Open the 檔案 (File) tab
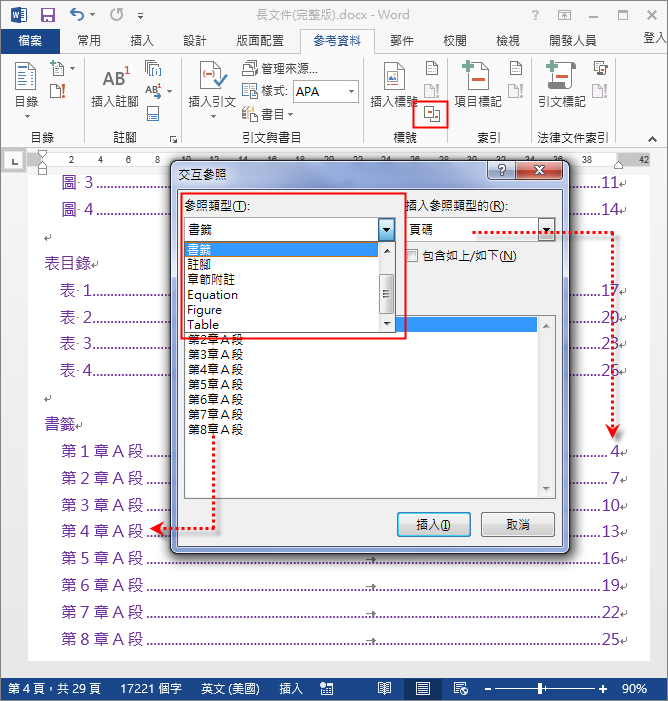 (x=30, y=41)
